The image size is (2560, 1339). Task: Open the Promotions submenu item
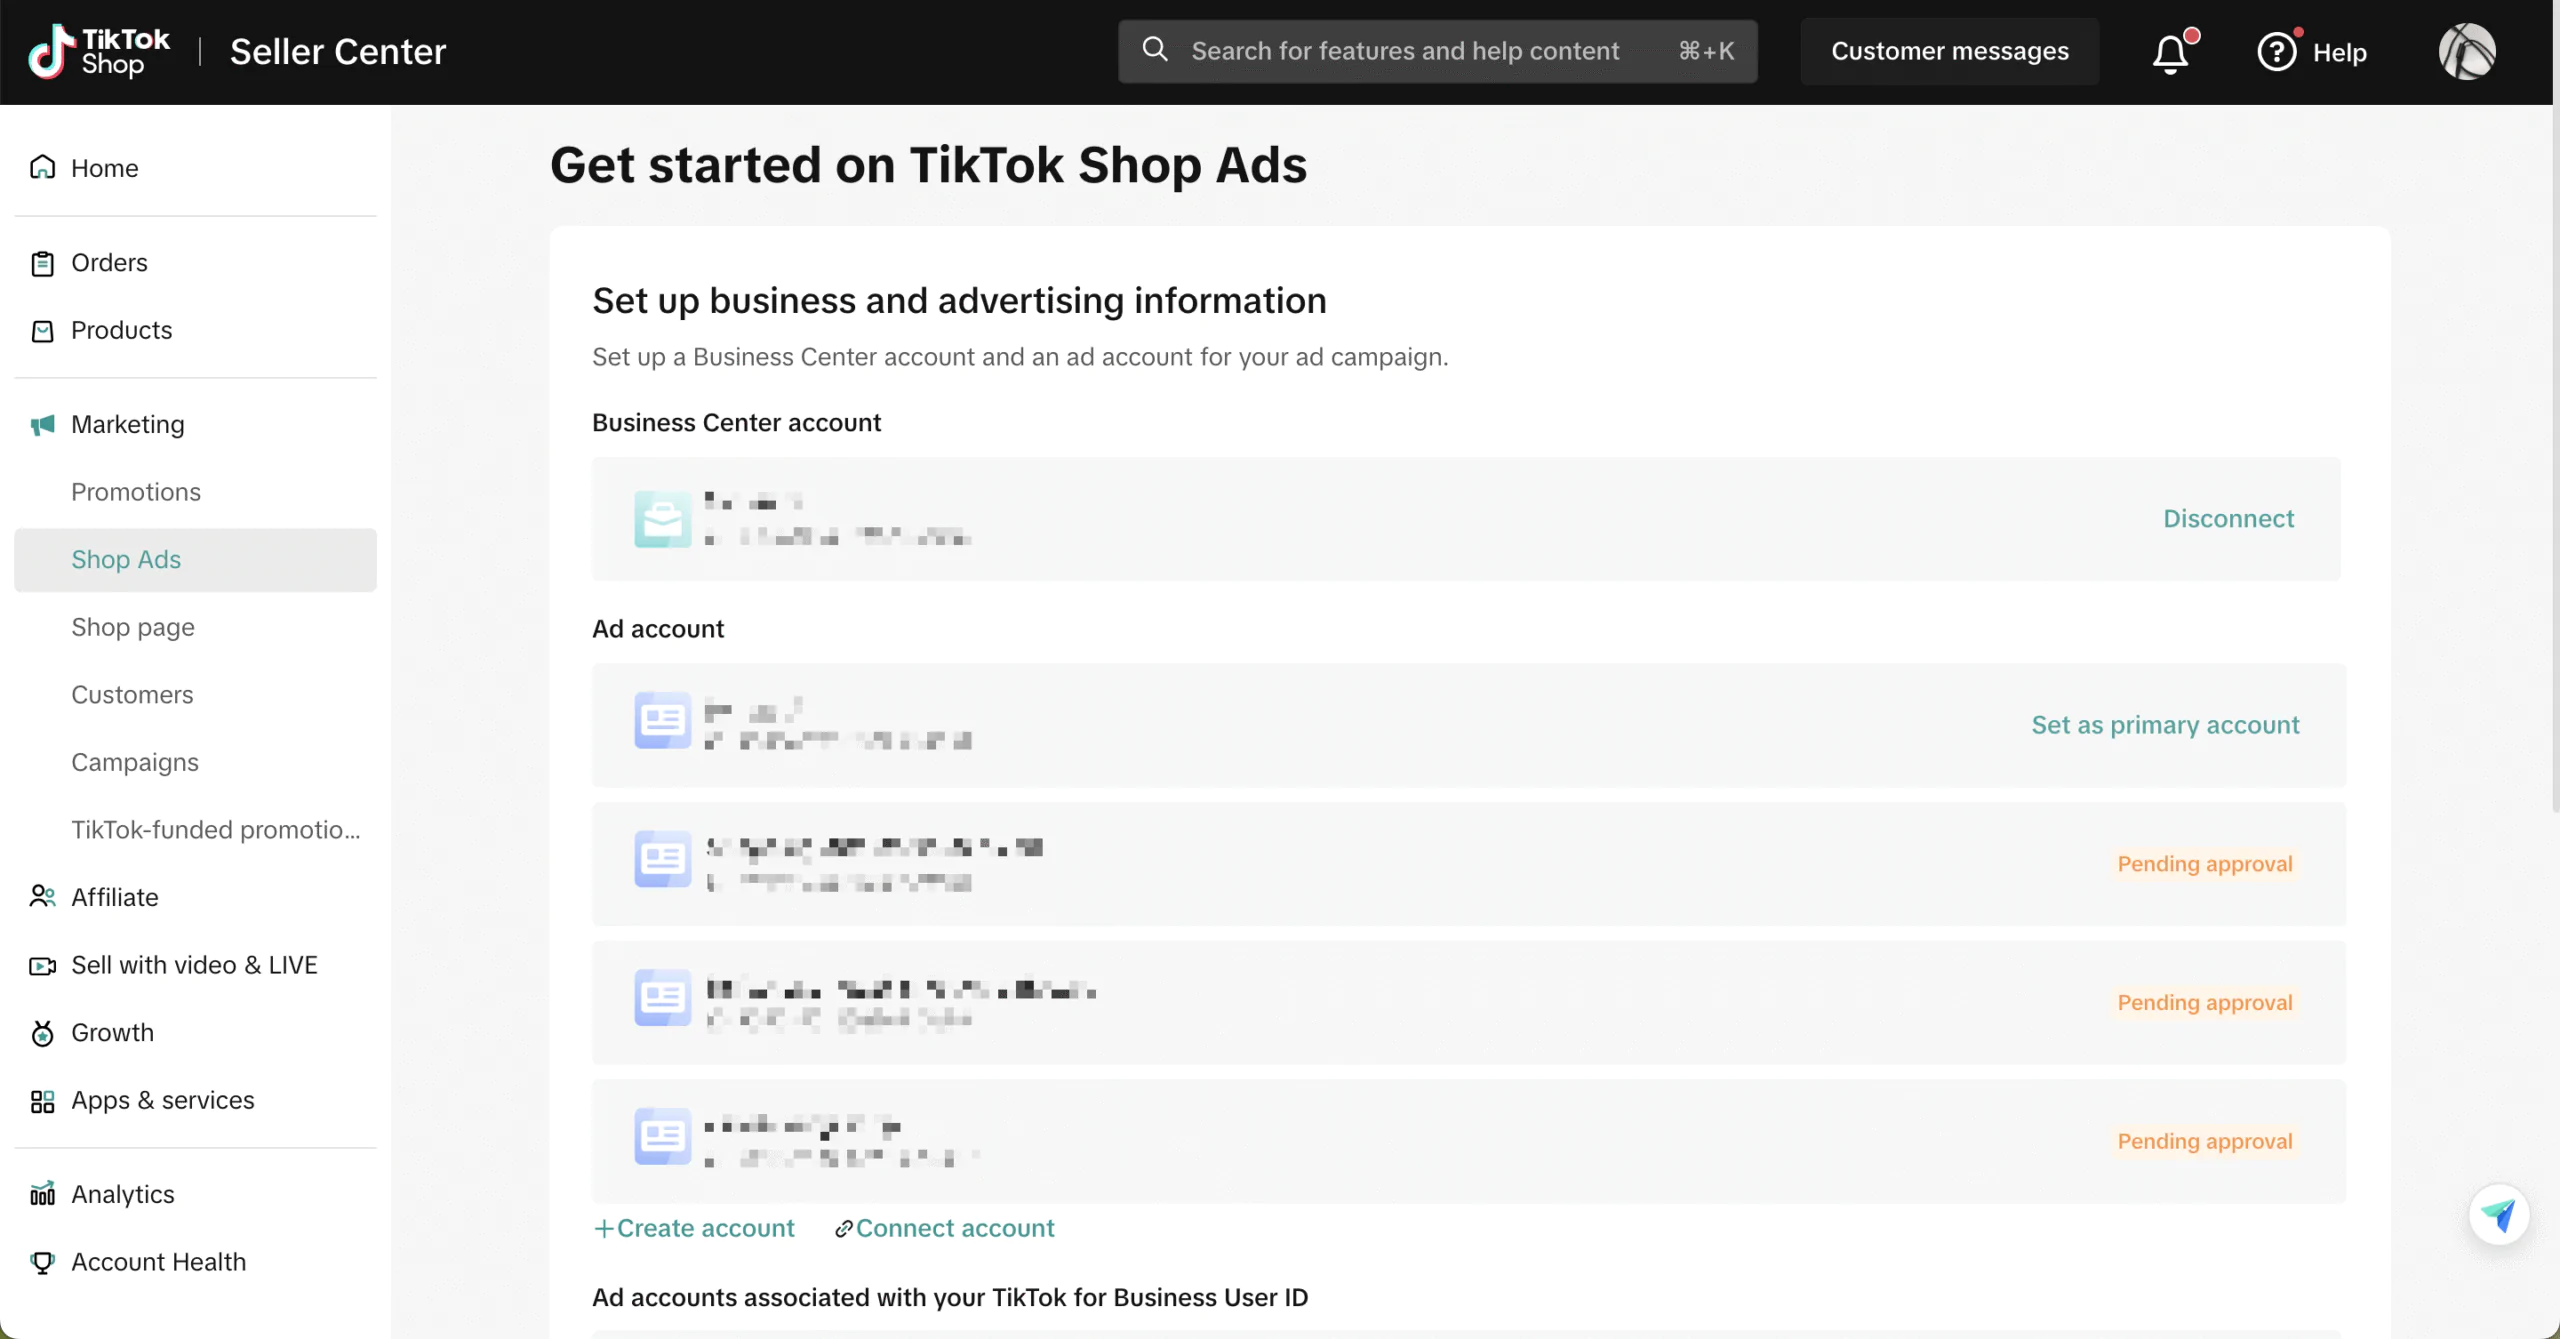(x=136, y=492)
